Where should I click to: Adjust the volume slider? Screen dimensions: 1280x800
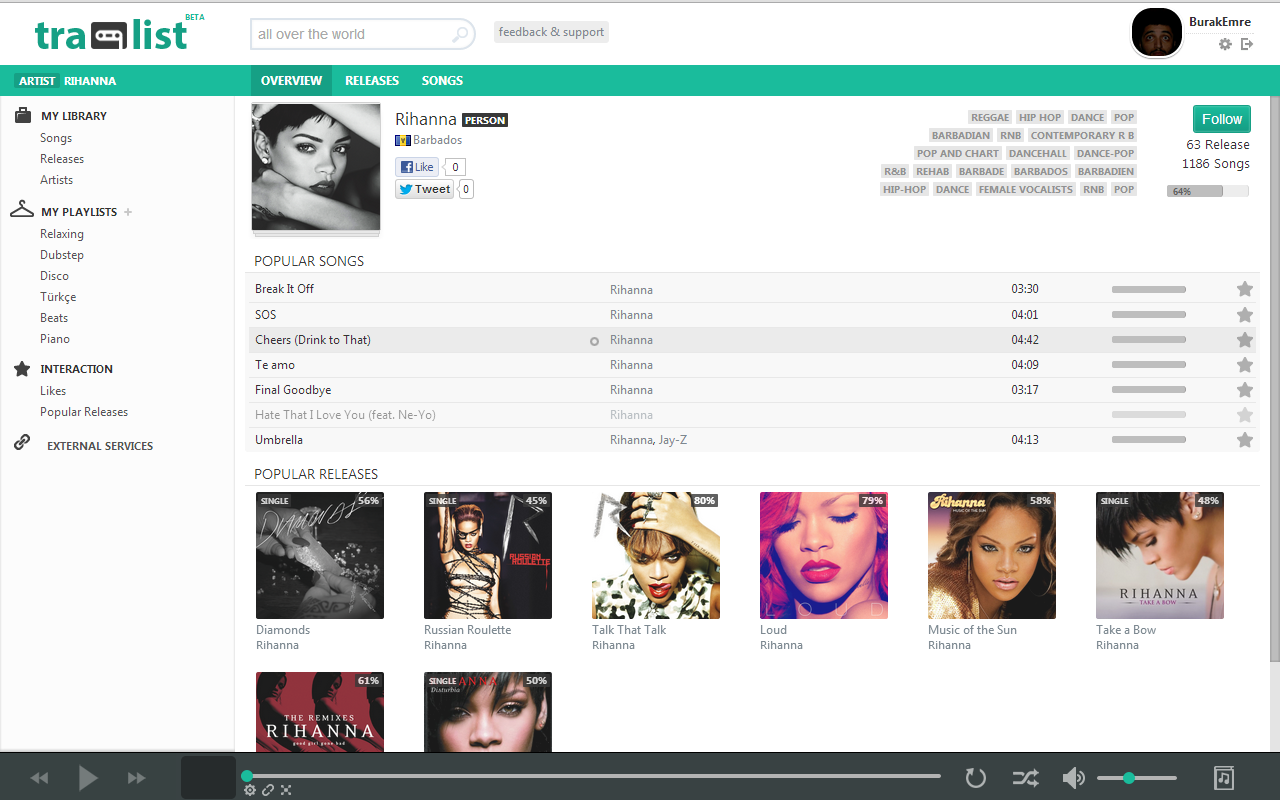pos(1137,777)
